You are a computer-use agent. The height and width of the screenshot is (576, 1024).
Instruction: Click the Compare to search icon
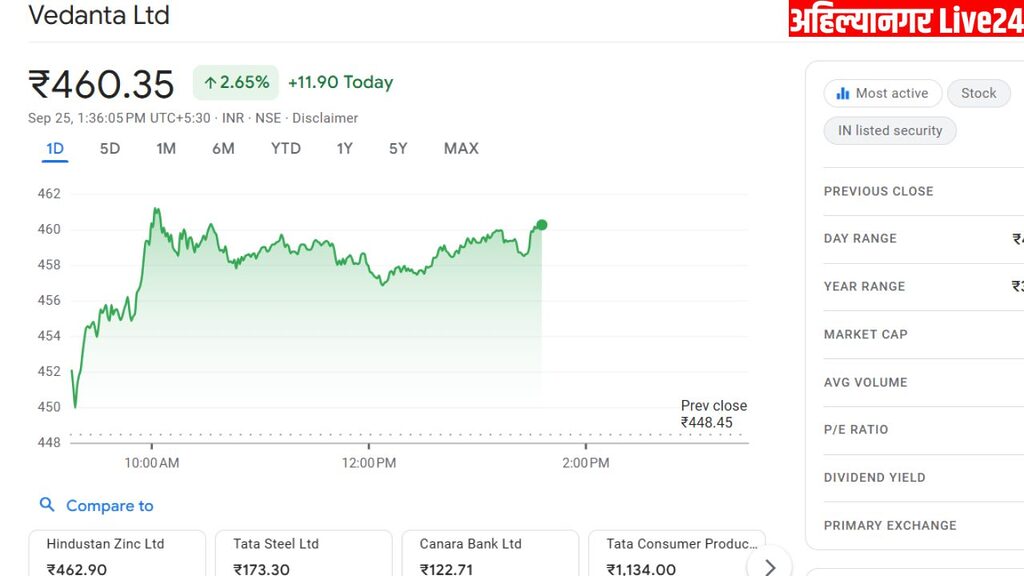click(47, 505)
